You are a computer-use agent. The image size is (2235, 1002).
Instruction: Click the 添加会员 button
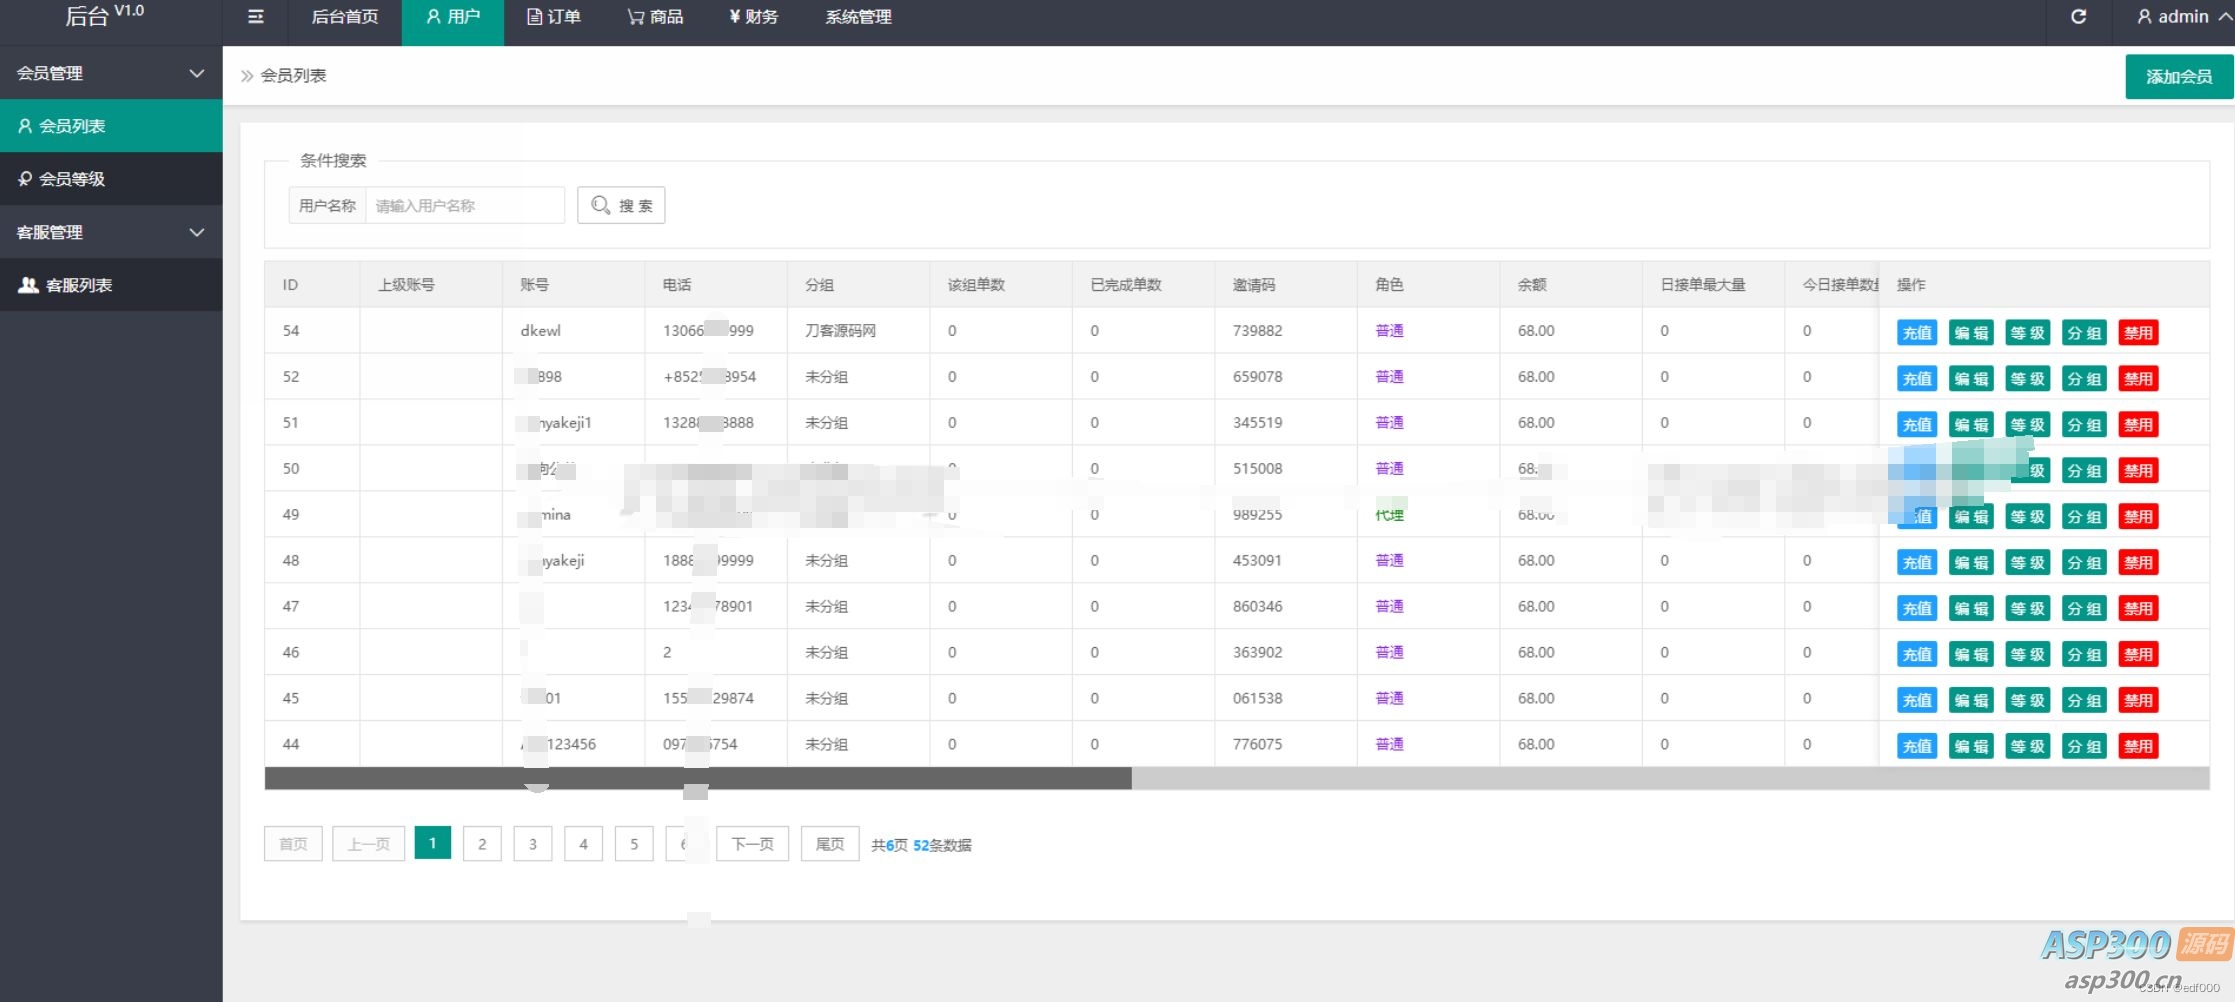coord(2178,77)
